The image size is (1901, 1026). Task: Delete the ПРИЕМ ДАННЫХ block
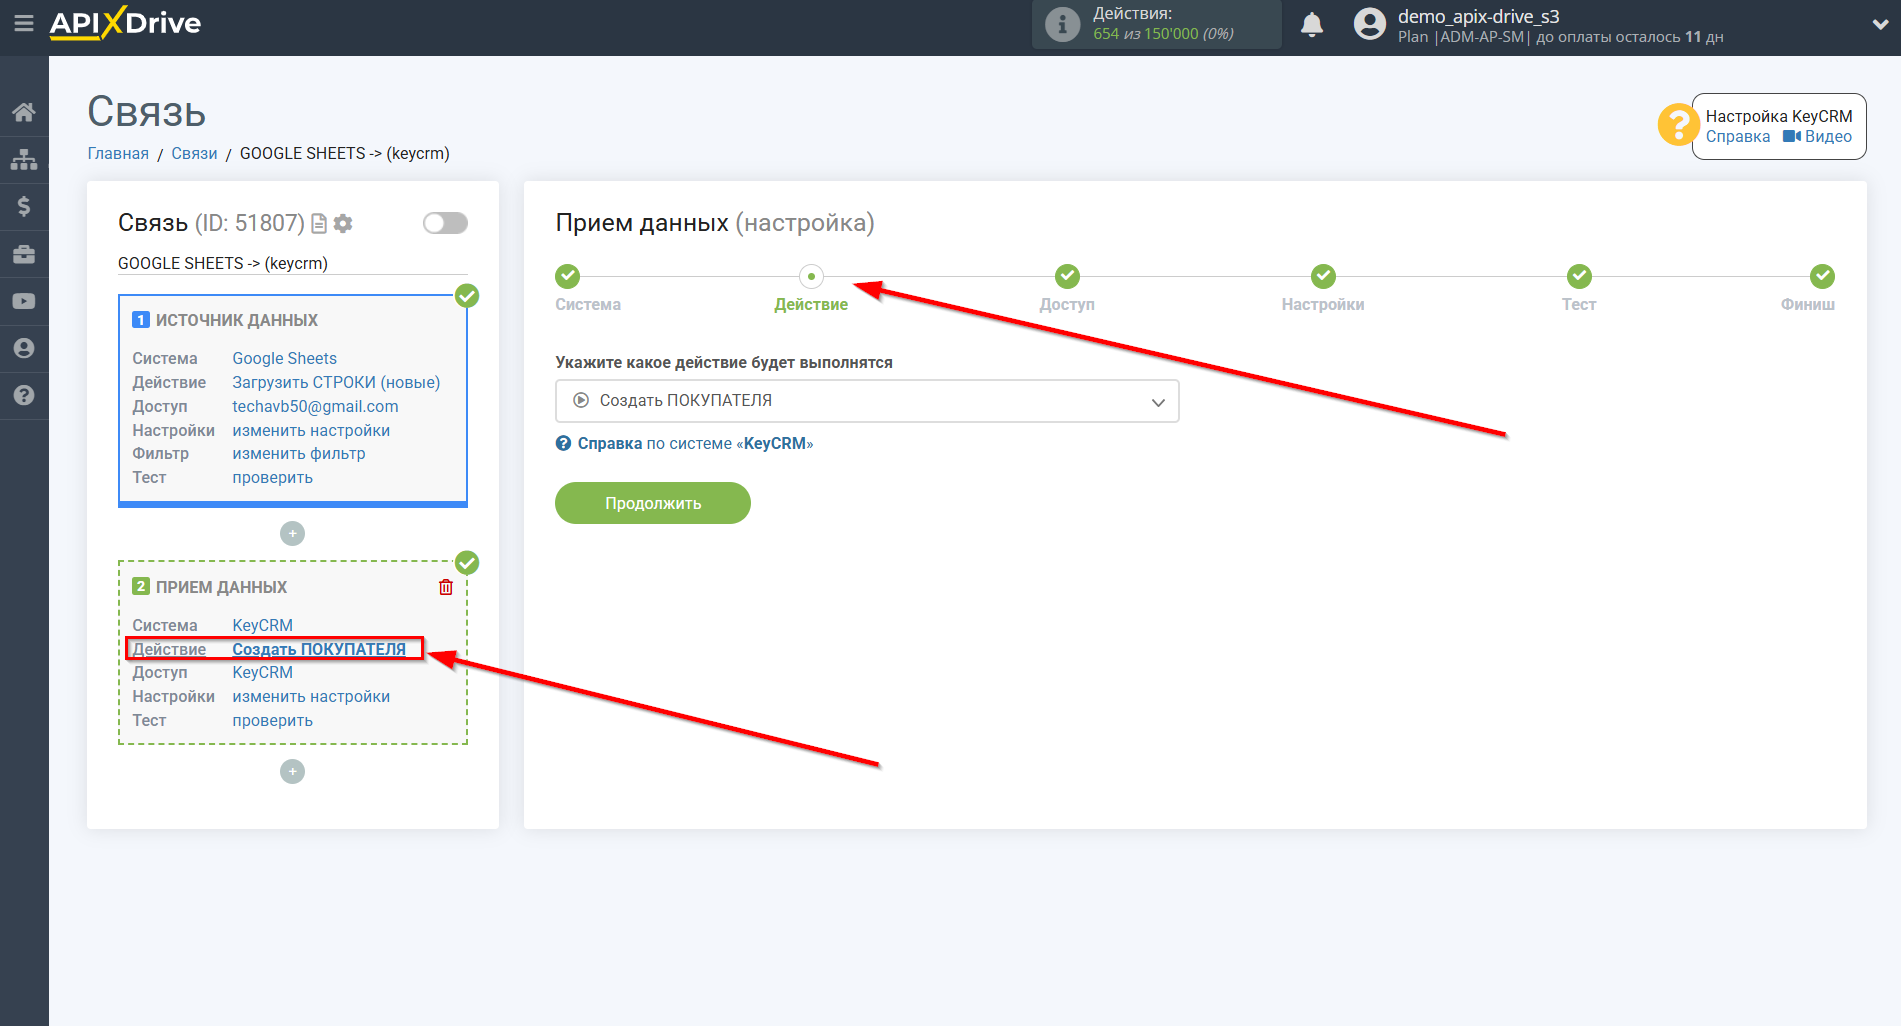click(446, 587)
